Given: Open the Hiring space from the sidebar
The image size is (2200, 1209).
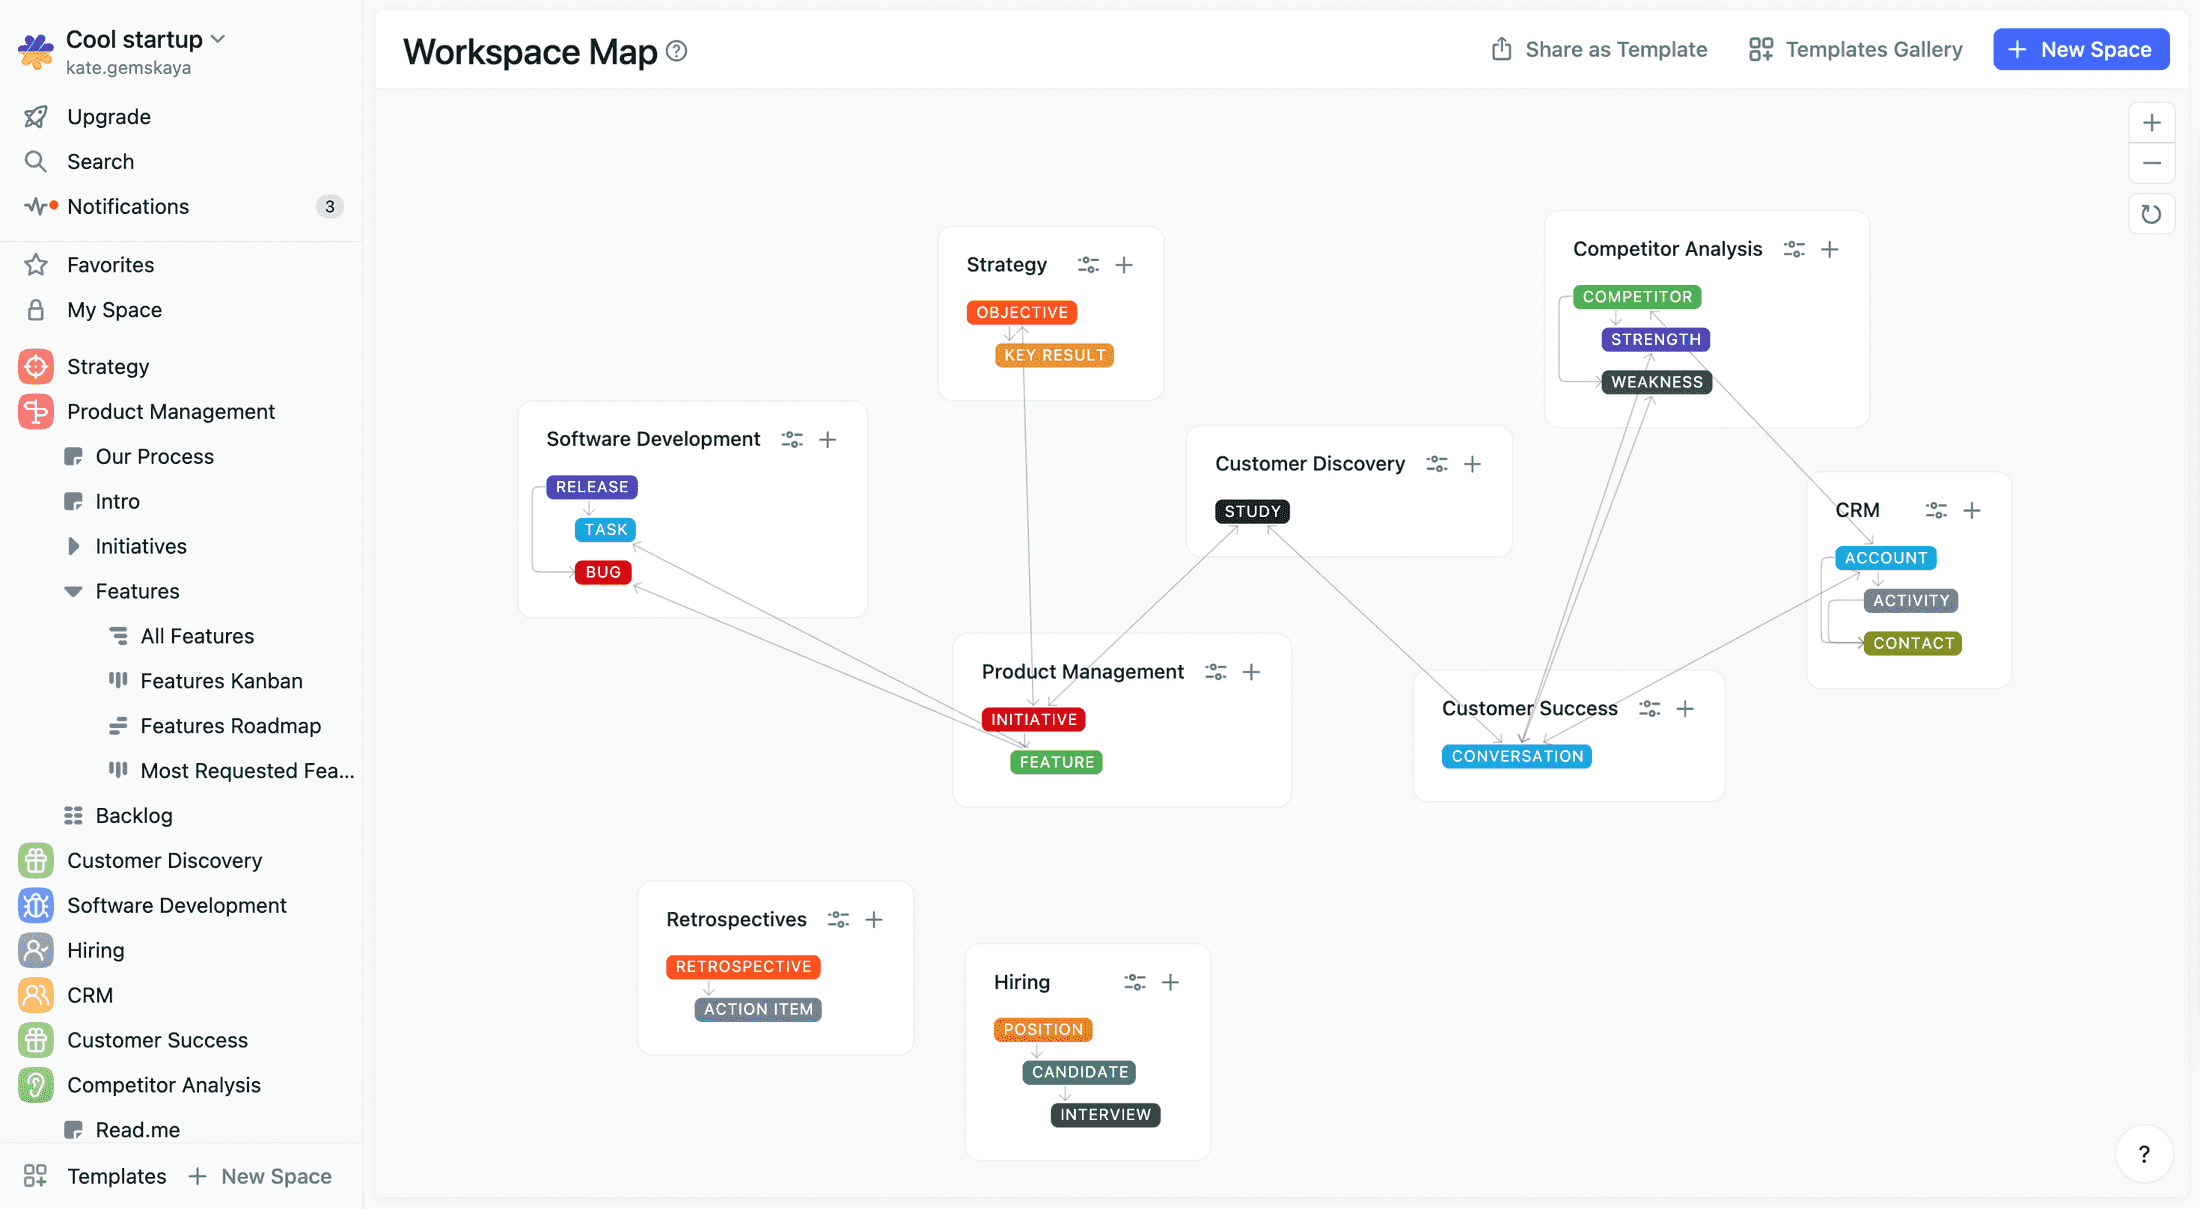Looking at the screenshot, I should [96, 950].
